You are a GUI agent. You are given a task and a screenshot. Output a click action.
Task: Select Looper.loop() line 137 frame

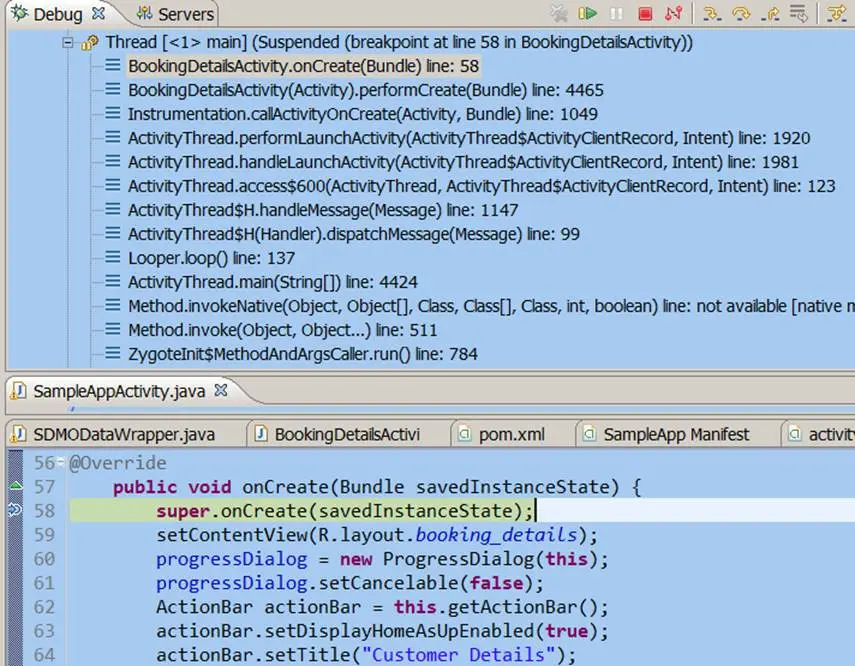(x=212, y=258)
